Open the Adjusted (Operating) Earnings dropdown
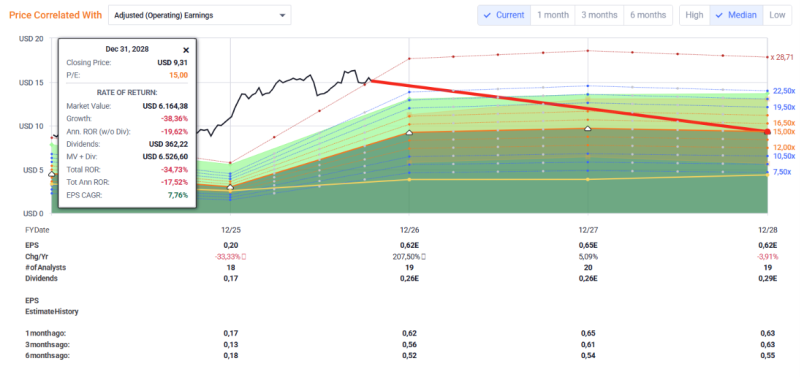Screen dimensions: 800x377 (x=199, y=15)
